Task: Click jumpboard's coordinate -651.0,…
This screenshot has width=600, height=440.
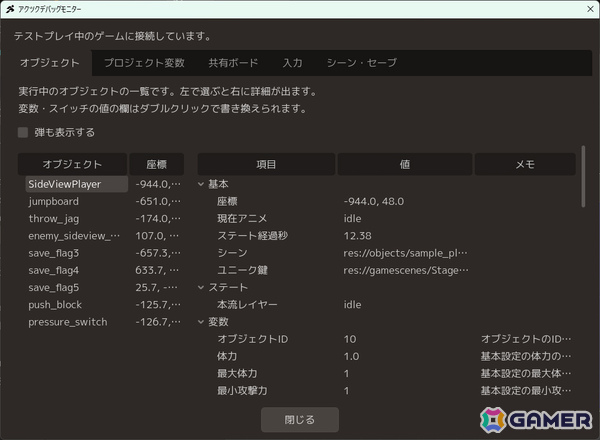Action: tap(158, 201)
